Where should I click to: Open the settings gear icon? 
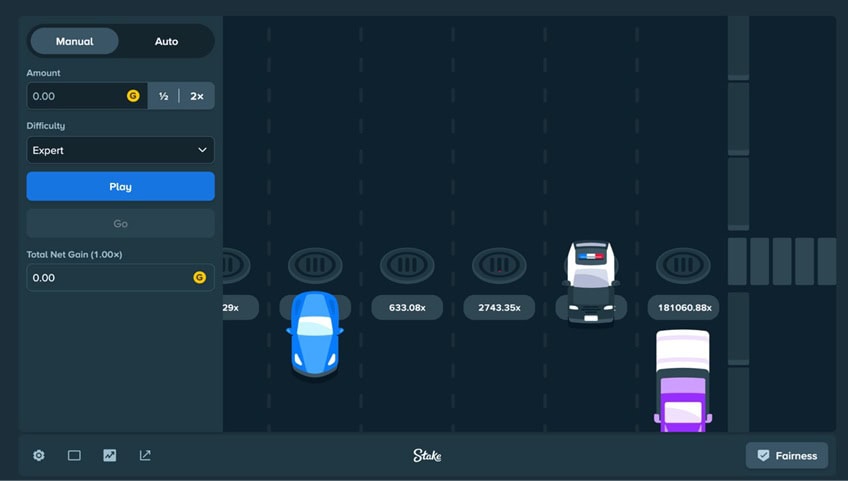(39, 456)
